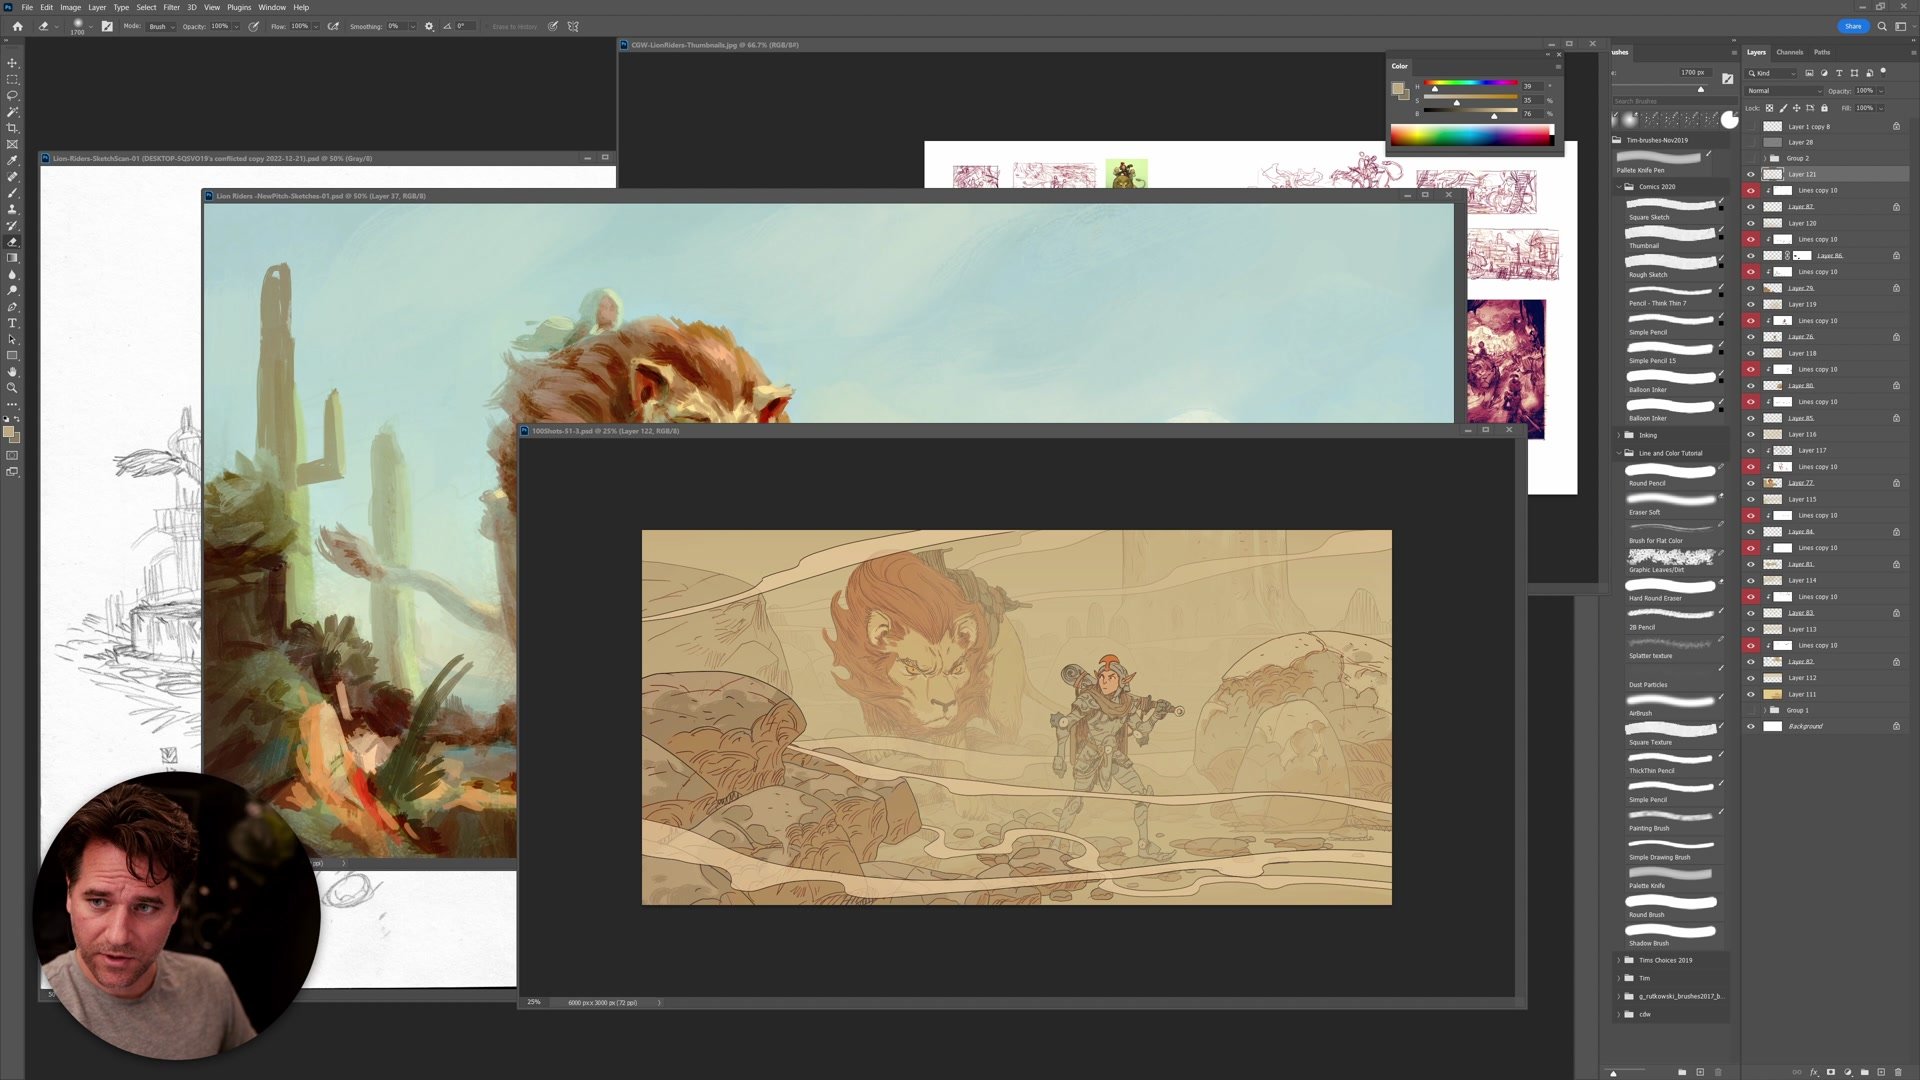Select the Zoom tool
This screenshot has height=1080, width=1920.
click(x=13, y=387)
